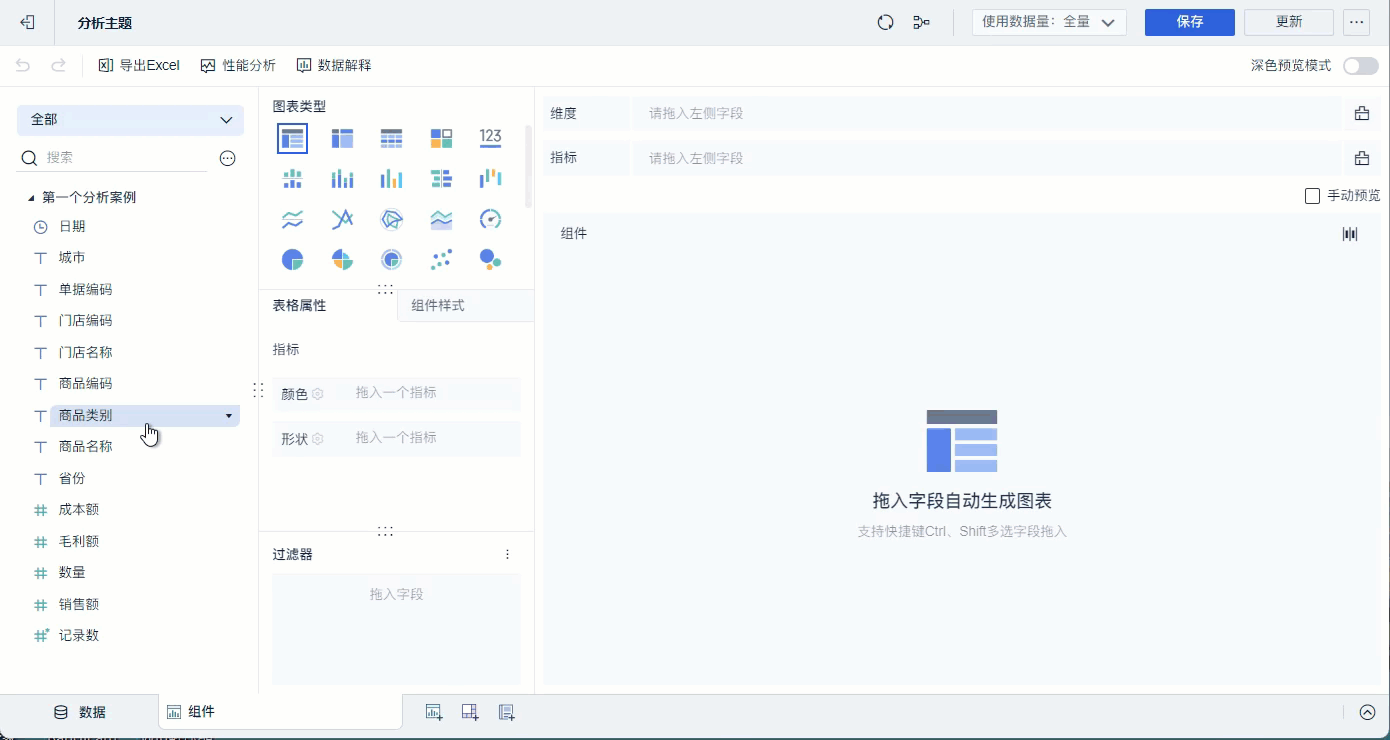Click the undo arrow

[x=23, y=65]
